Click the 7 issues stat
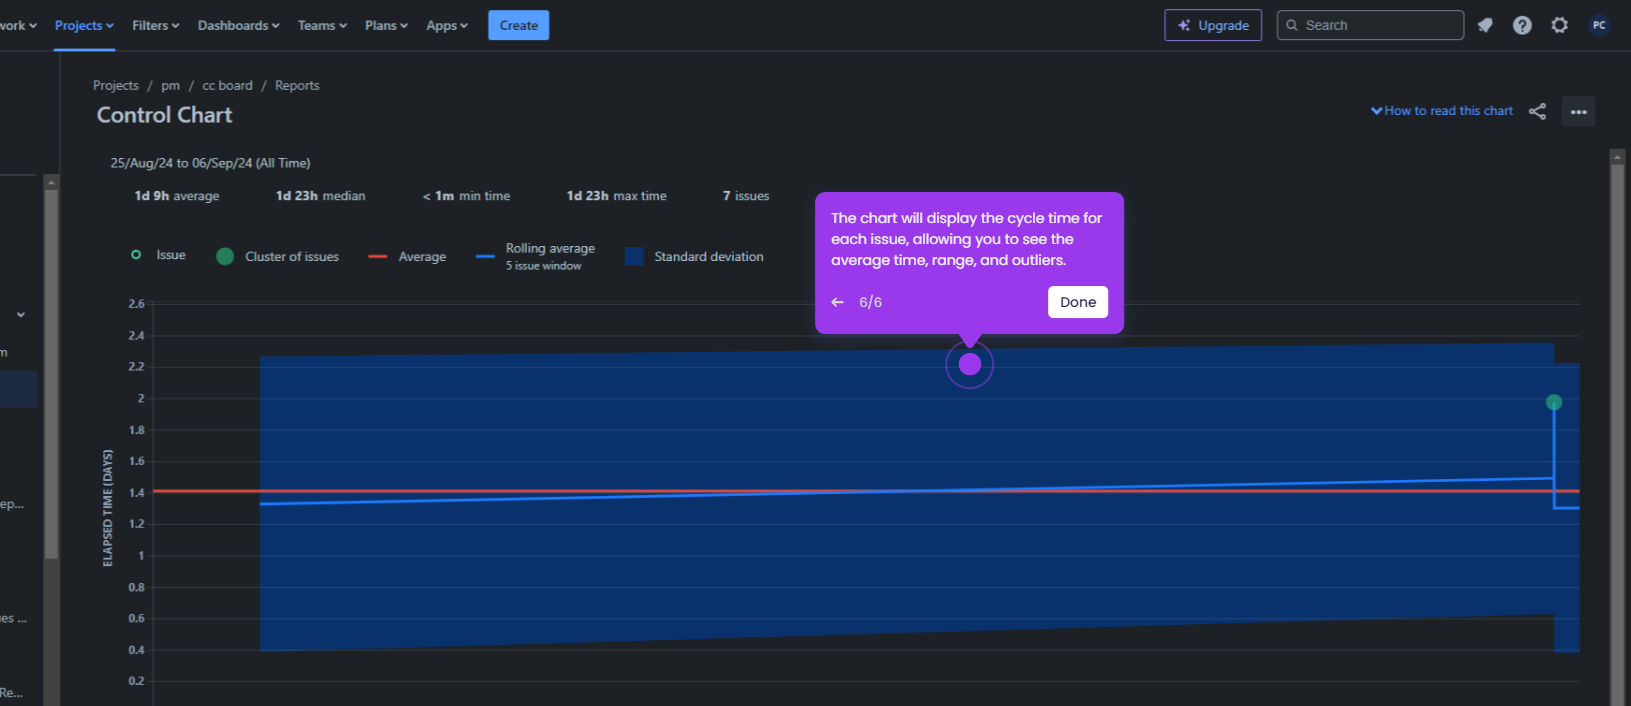The width and height of the screenshot is (1631, 706). point(746,196)
